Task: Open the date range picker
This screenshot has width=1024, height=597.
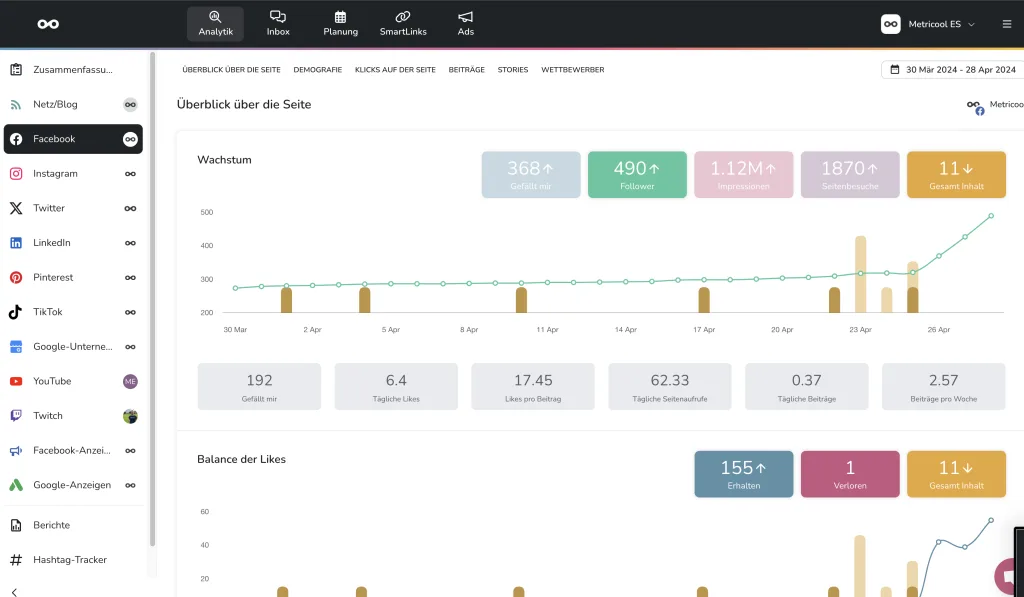Action: click(951, 70)
